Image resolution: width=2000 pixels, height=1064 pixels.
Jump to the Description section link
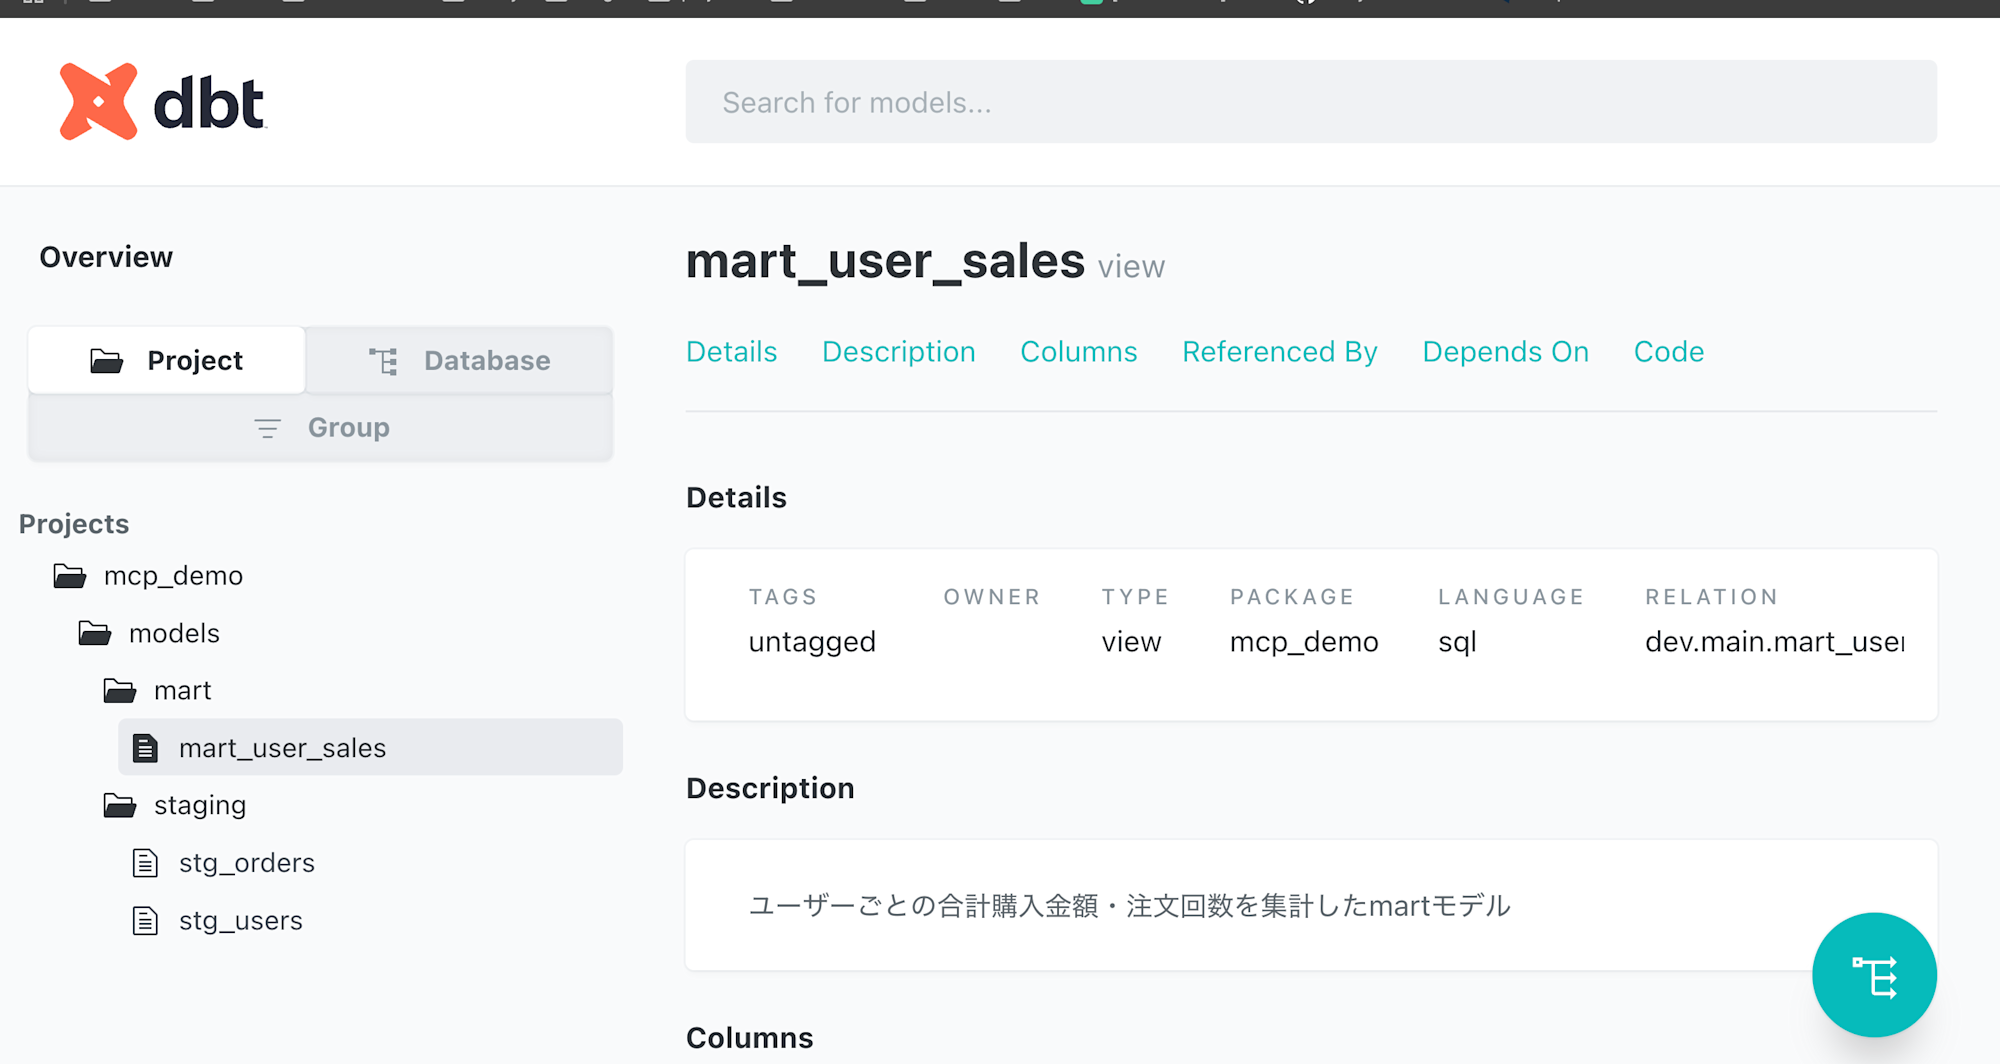point(898,352)
